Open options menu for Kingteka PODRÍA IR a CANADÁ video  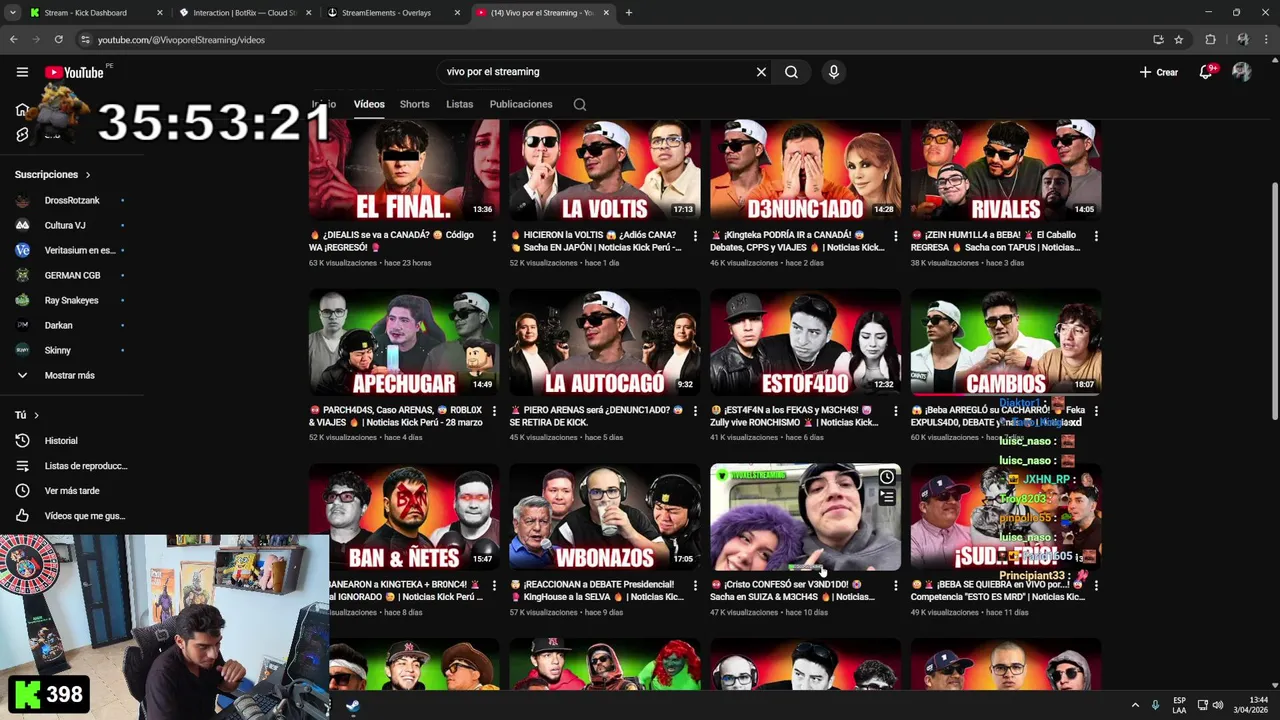895,236
